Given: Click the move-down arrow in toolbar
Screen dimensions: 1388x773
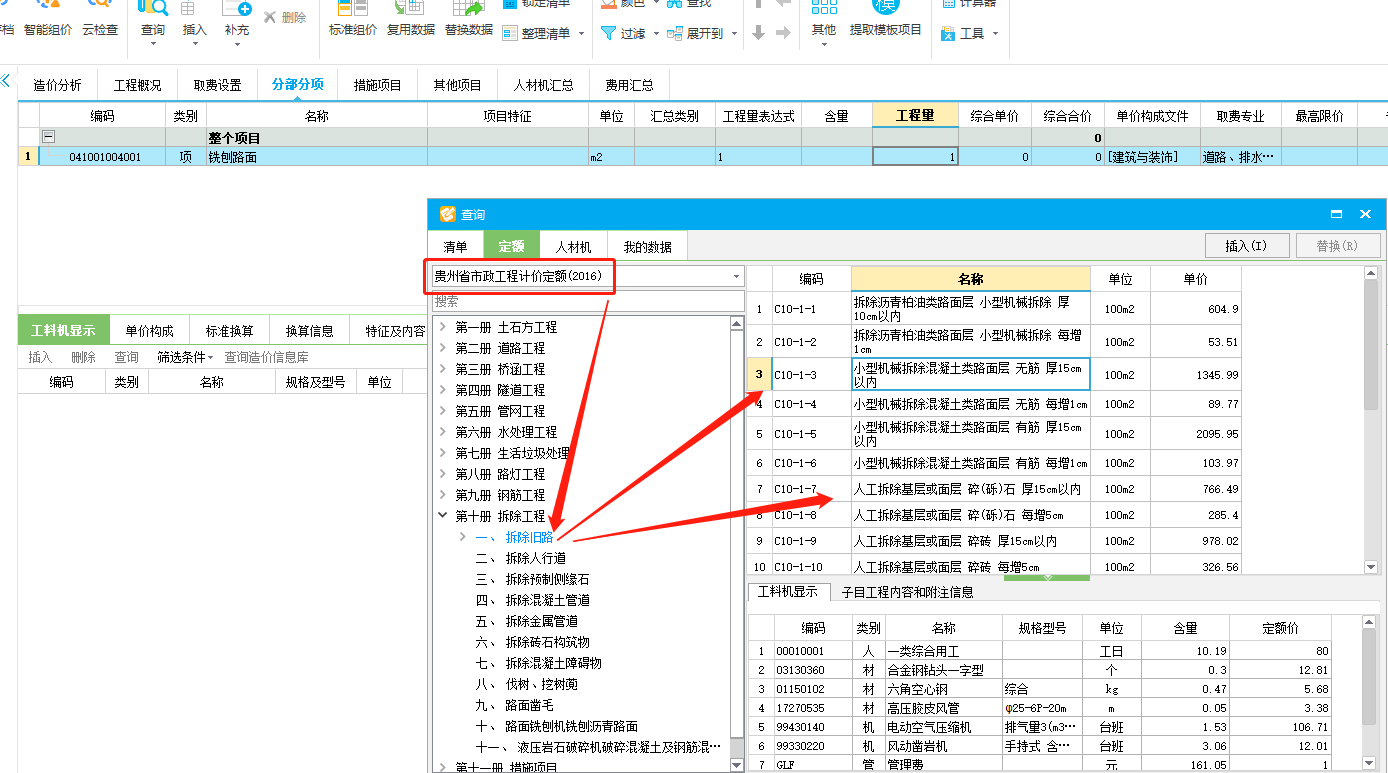Looking at the screenshot, I should click(759, 33).
